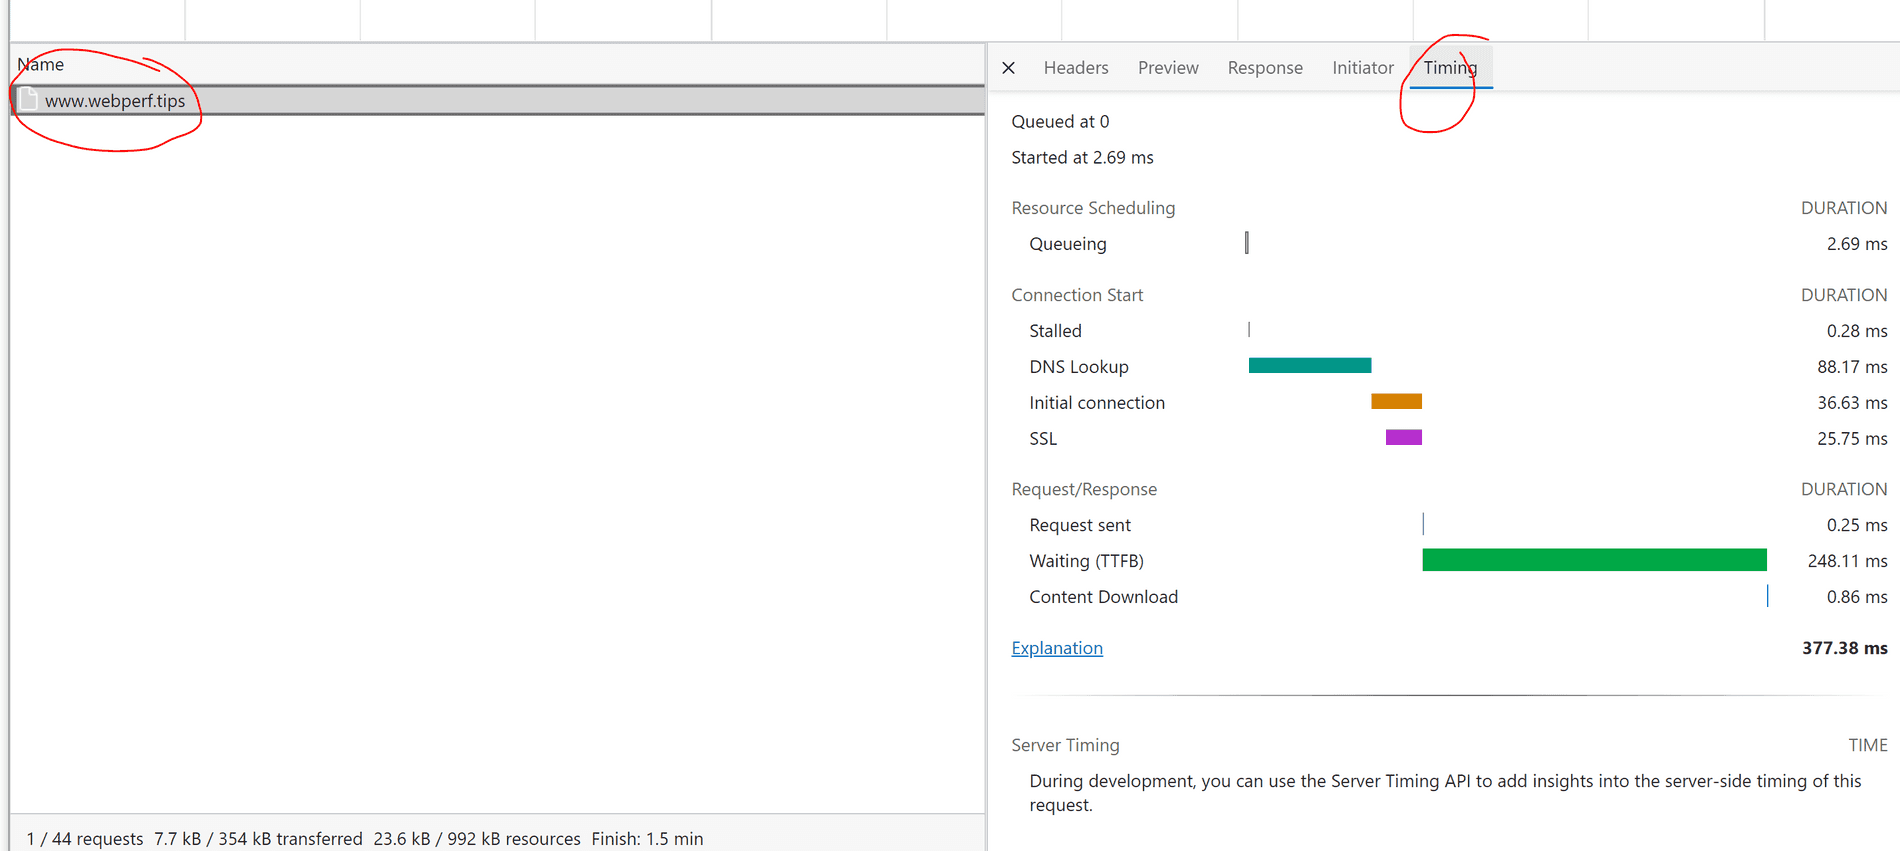Click the 377.38 ms total duration
1900x851 pixels.
1844,648
